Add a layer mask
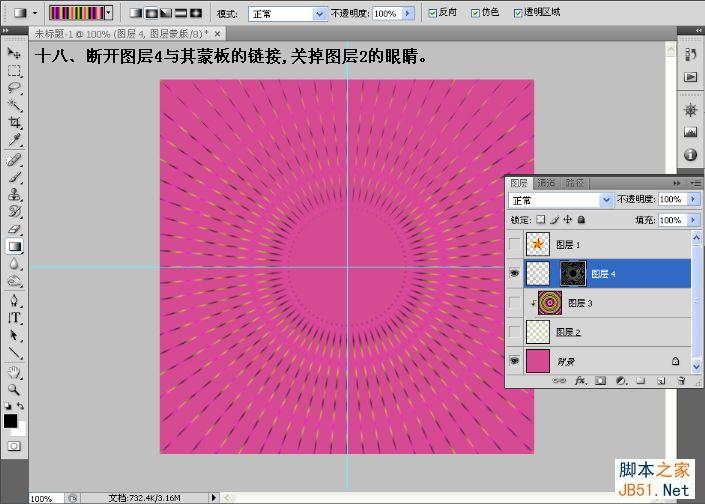 click(x=600, y=381)
